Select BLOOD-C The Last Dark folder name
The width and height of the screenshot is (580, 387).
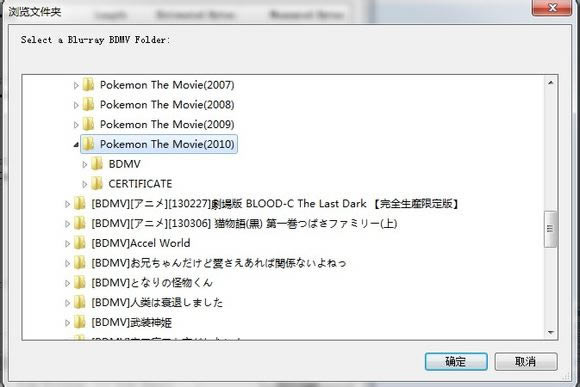tap(275, 203)
